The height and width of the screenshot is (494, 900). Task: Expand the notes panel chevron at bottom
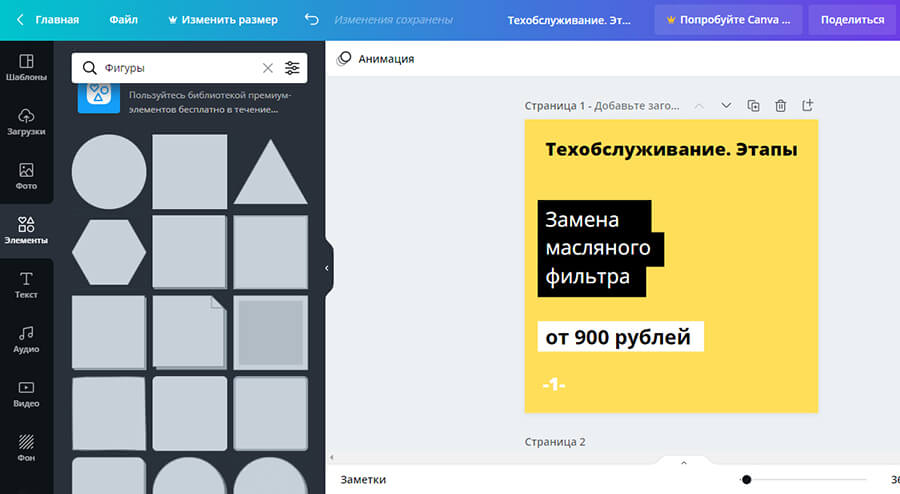[x=684, y=462]
